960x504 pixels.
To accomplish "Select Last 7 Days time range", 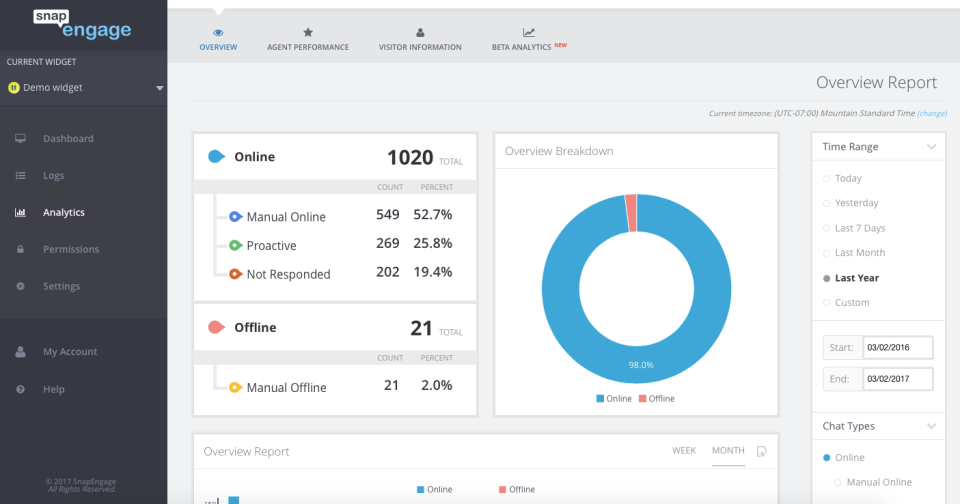I will [x=859, y=228].
